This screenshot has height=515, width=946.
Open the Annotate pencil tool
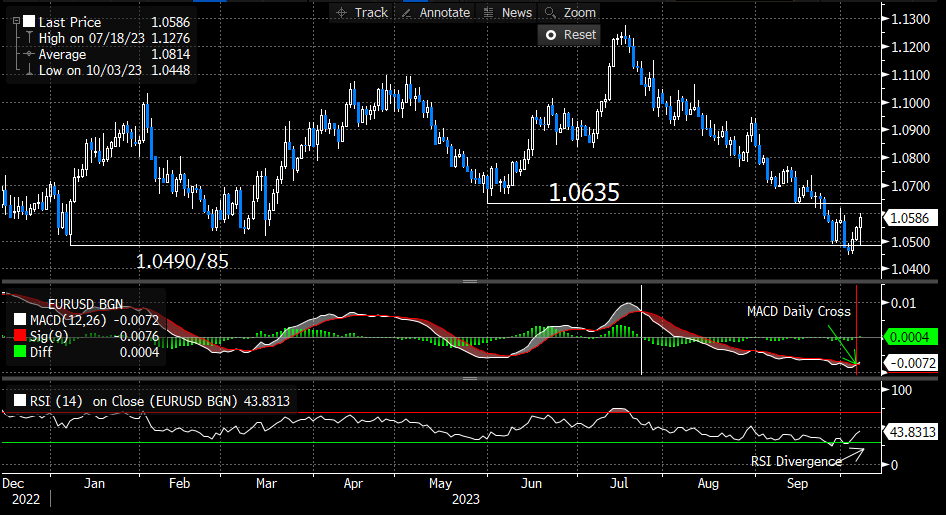click(436, 12)
